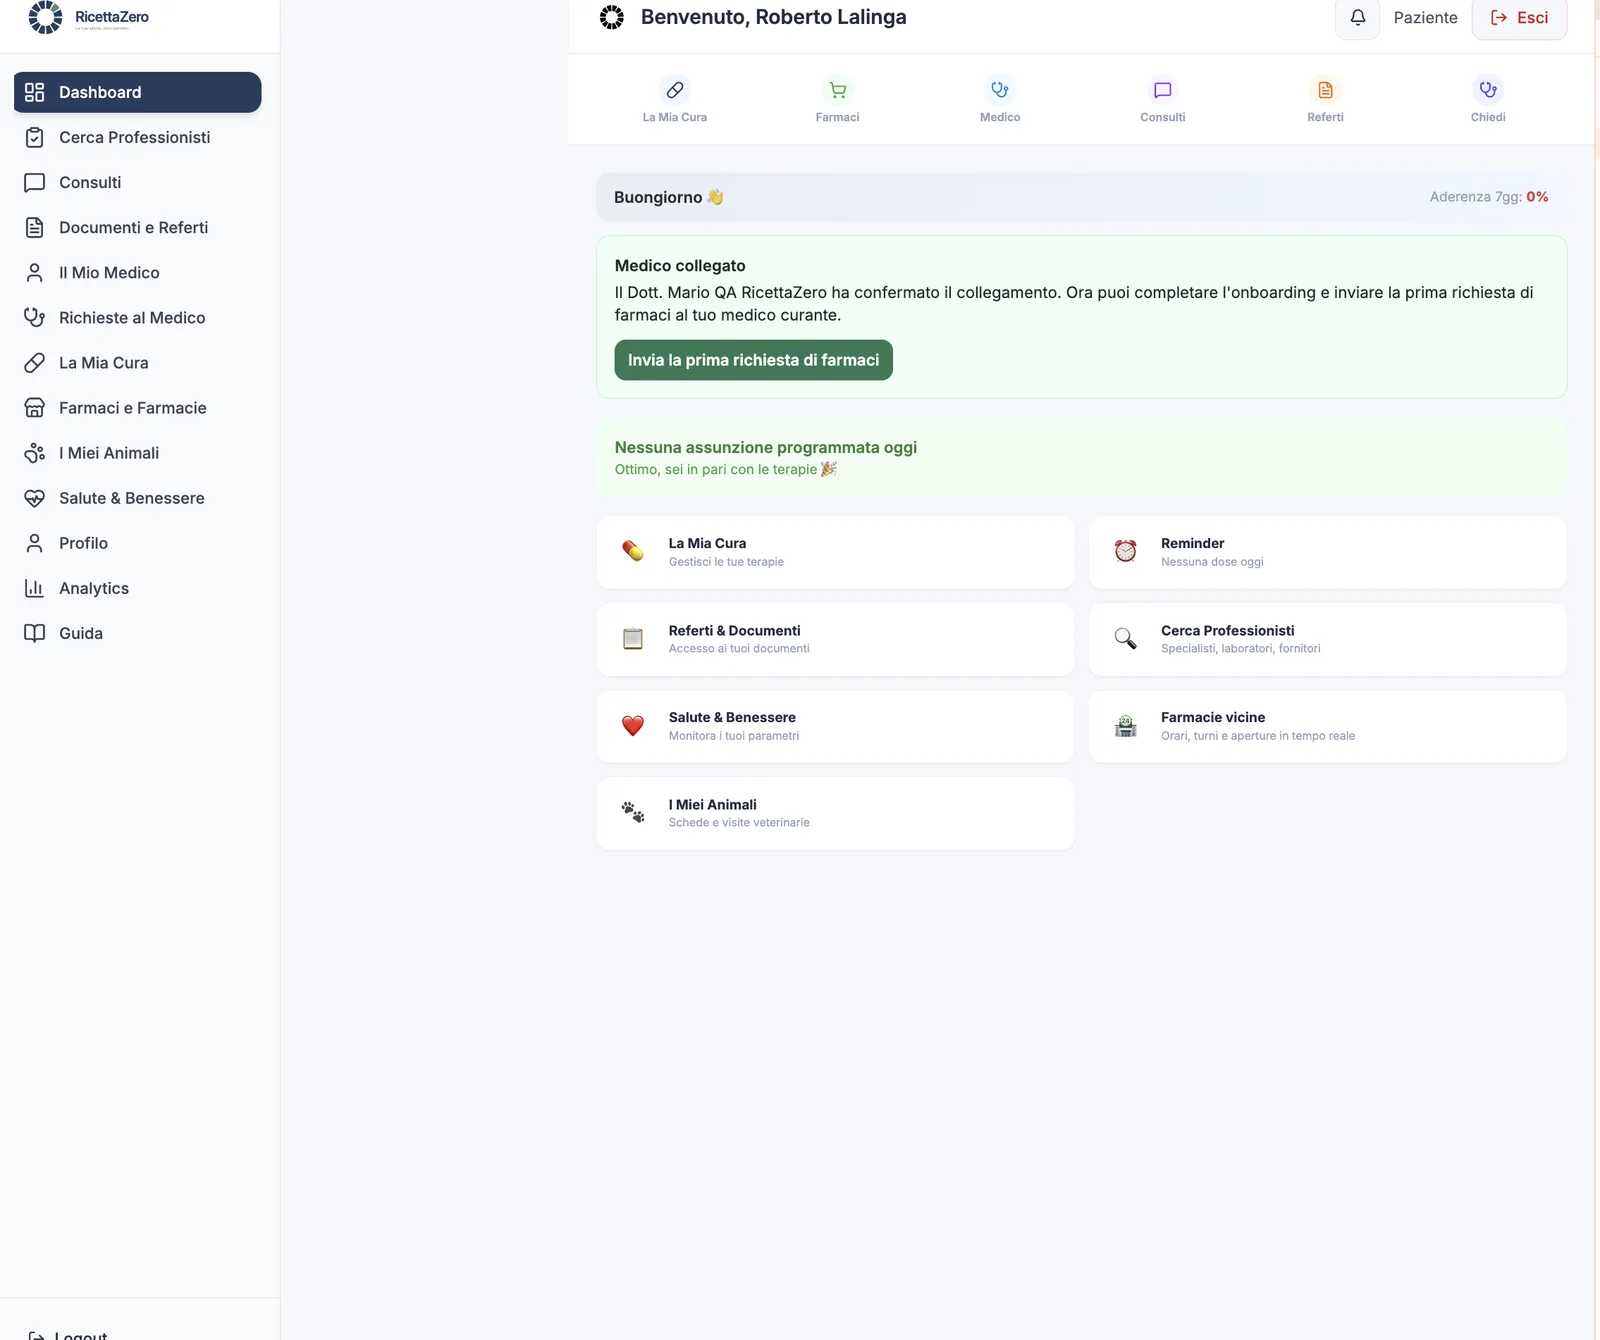Screen dimensions: 1600x1340
Task: Click Invia la prima richiesta di farmaci
Action: click(x=753, y=360)
